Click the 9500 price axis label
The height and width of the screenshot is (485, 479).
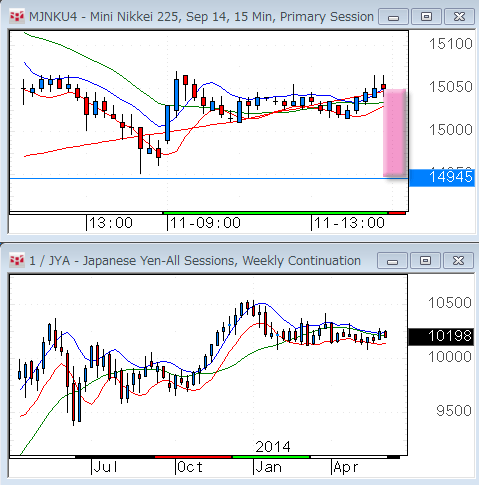(x=454, y=411)
